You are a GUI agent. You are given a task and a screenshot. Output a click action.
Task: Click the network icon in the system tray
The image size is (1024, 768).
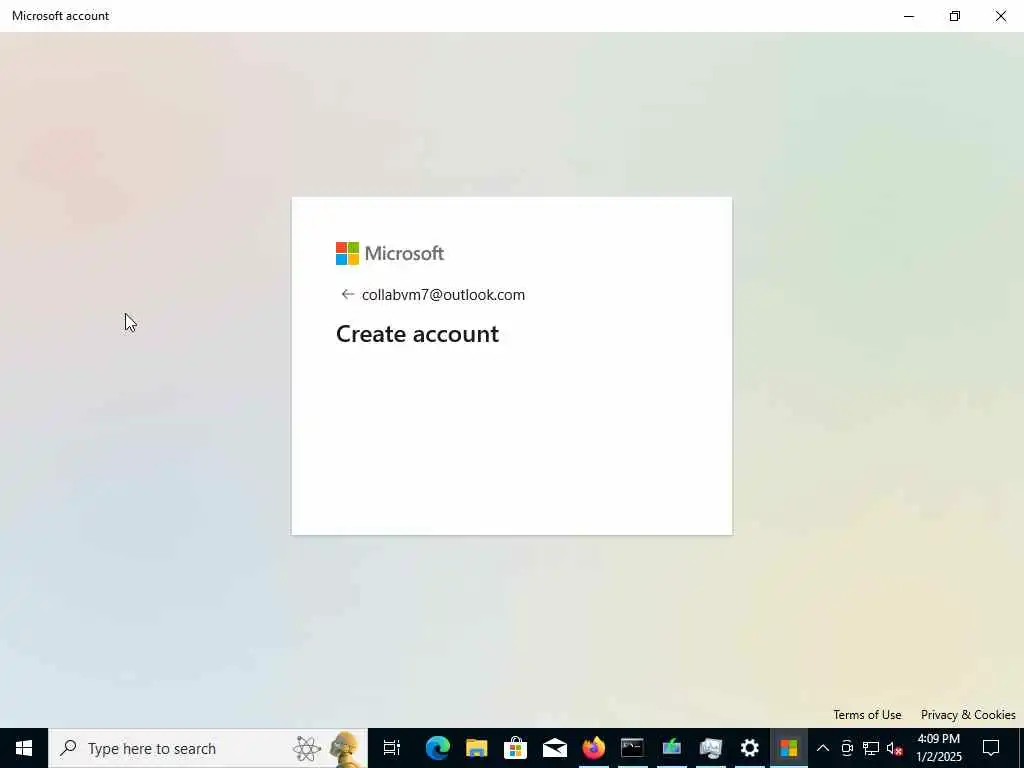871,748
